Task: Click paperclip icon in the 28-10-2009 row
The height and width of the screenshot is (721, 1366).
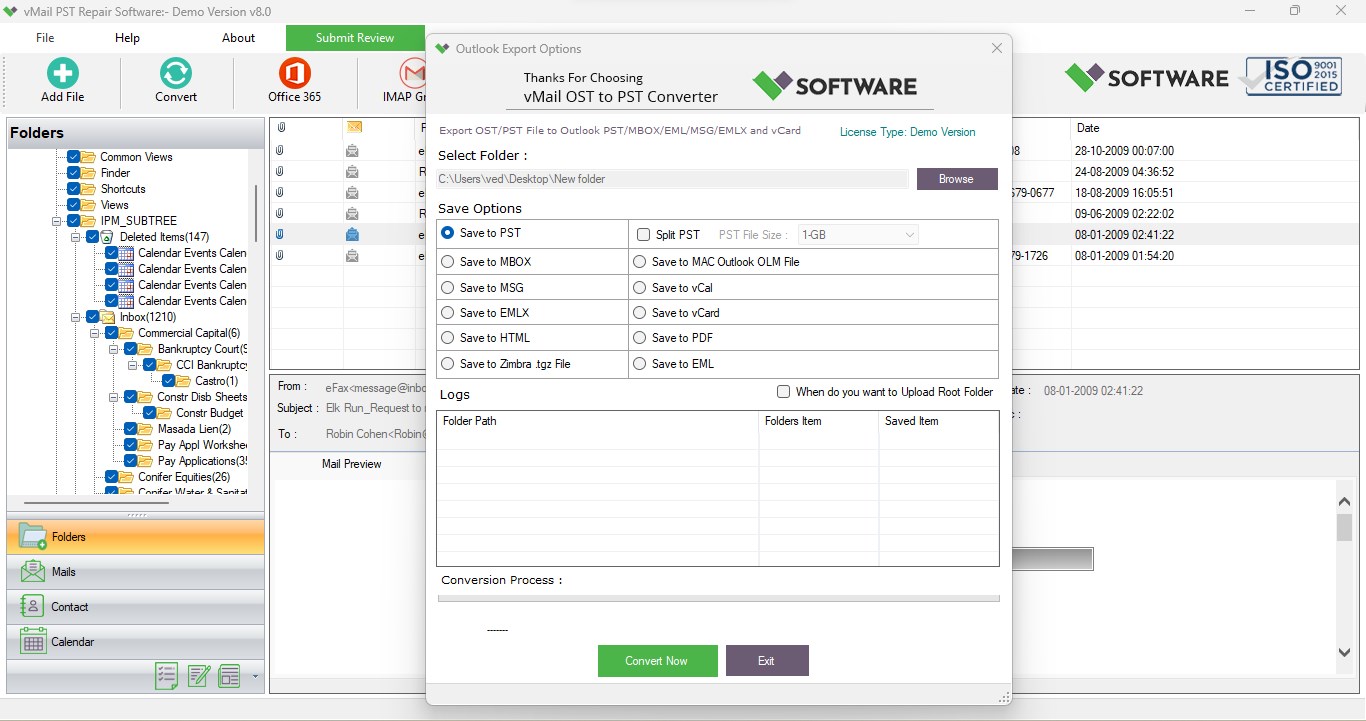Action: point(280,151)
